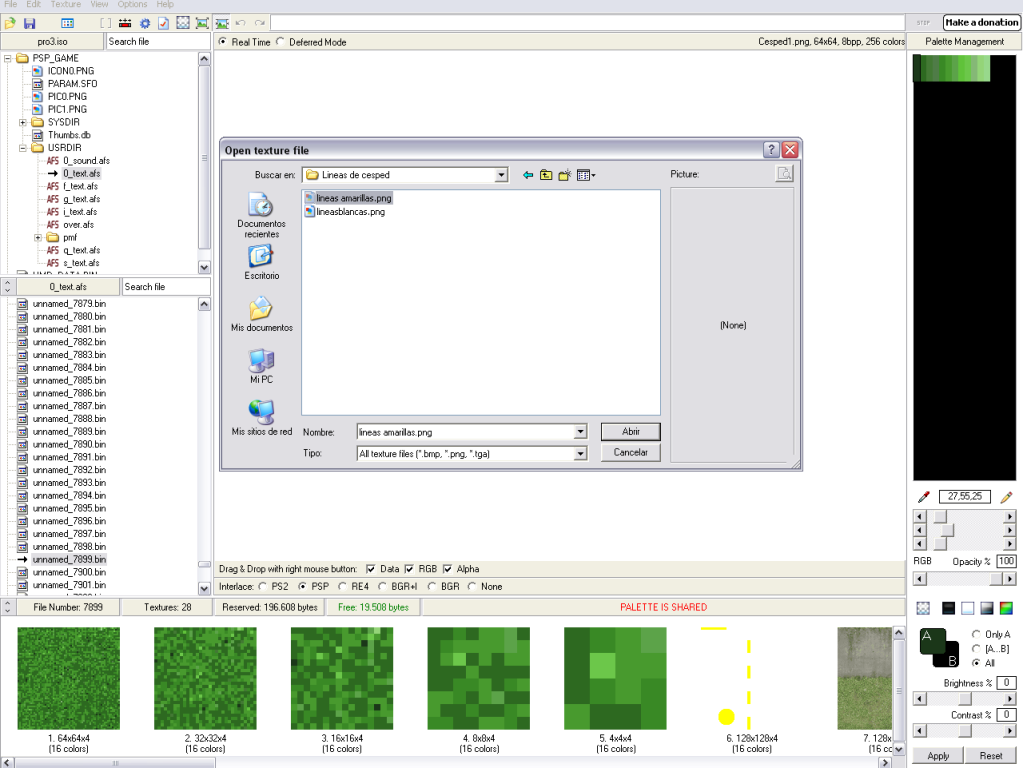
Task: Open Mi PC in places bar
Action: tap(262, 366)
